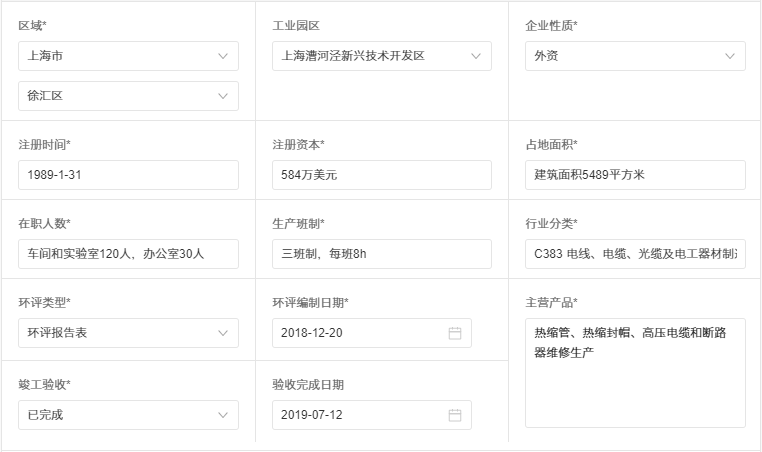Open the 区域 city dropdown showing 上海市
The image size is (762, 452).
point(128,56)
